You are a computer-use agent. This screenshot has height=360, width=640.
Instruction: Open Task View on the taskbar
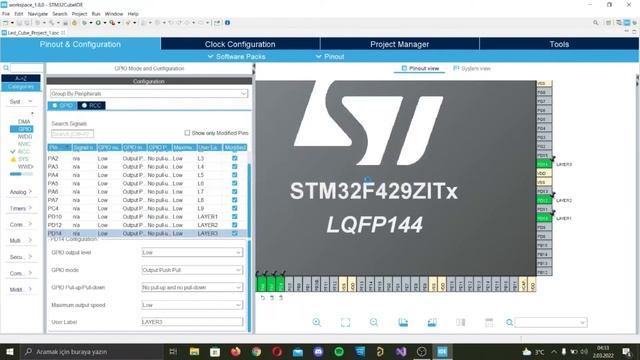pyautogui.click(x=173, y=351)
